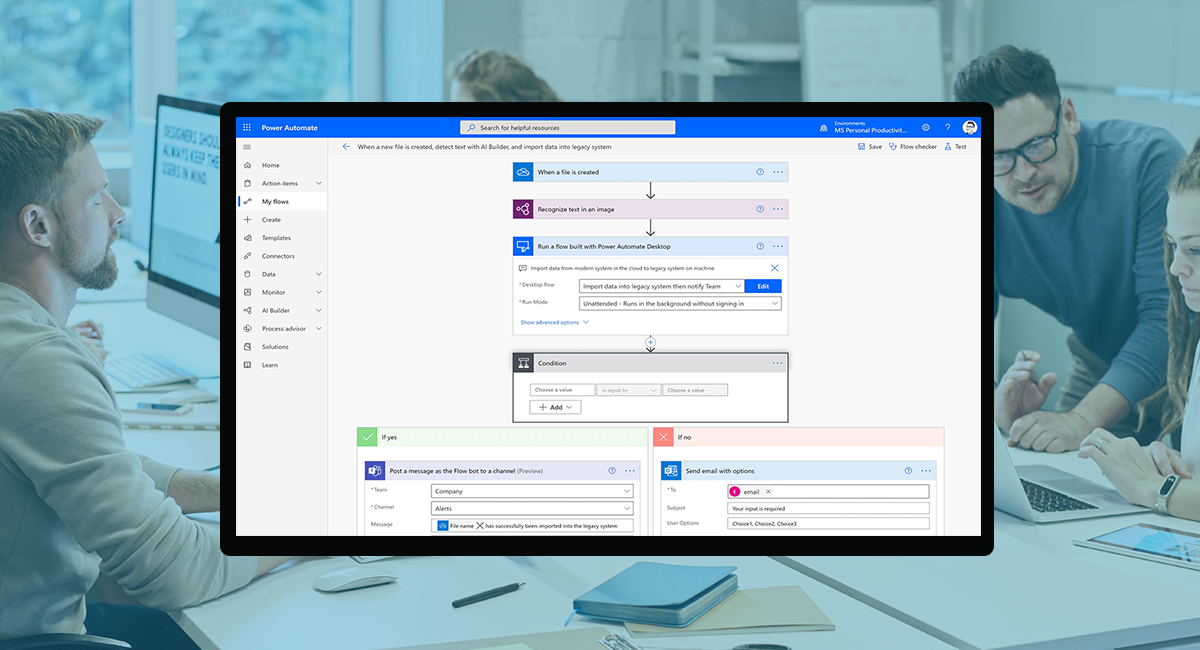Open the Post a message ellipsis menu
The height and width of the screenshot is (650, 1200).
630,470
